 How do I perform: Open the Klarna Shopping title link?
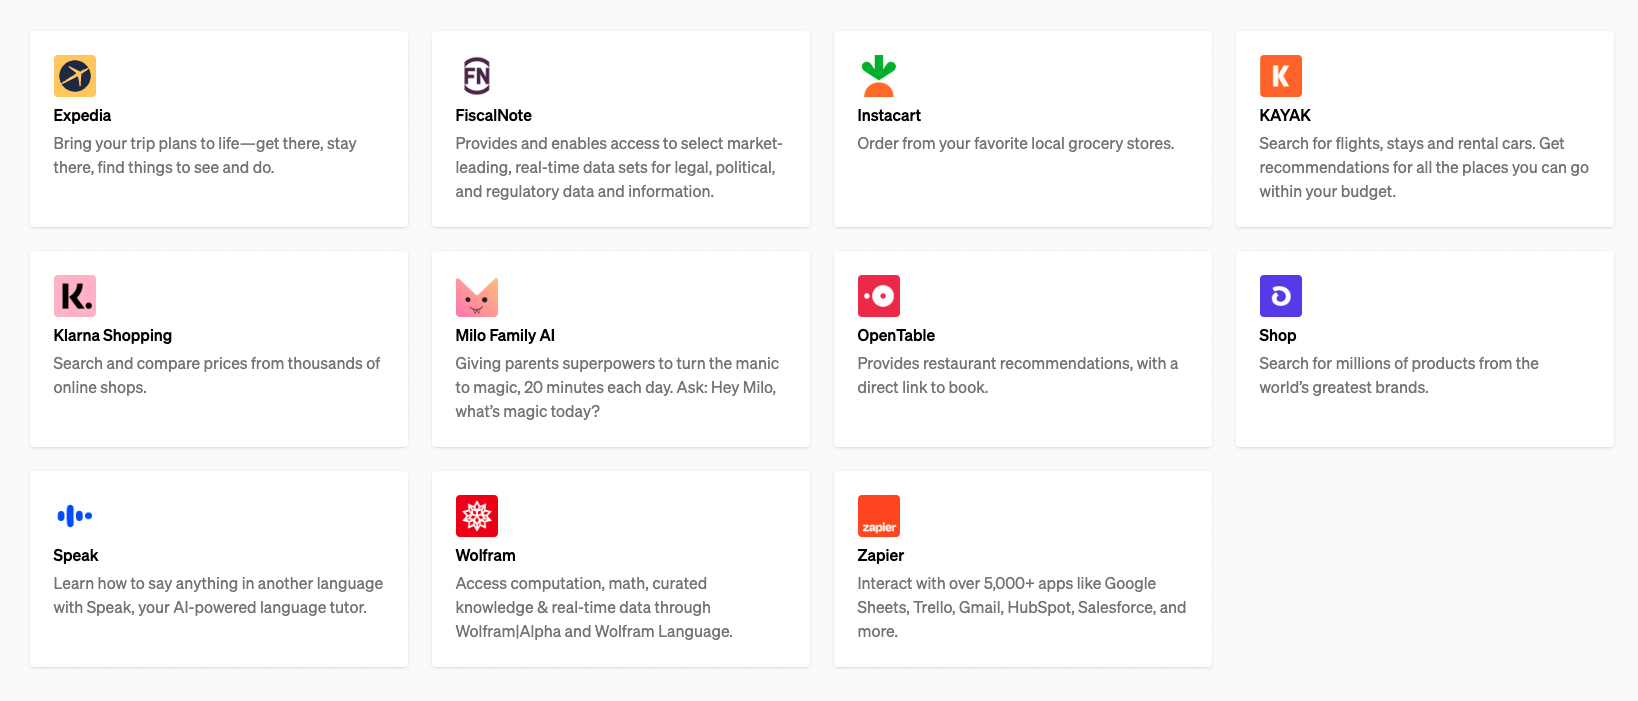tap(113, 336)
